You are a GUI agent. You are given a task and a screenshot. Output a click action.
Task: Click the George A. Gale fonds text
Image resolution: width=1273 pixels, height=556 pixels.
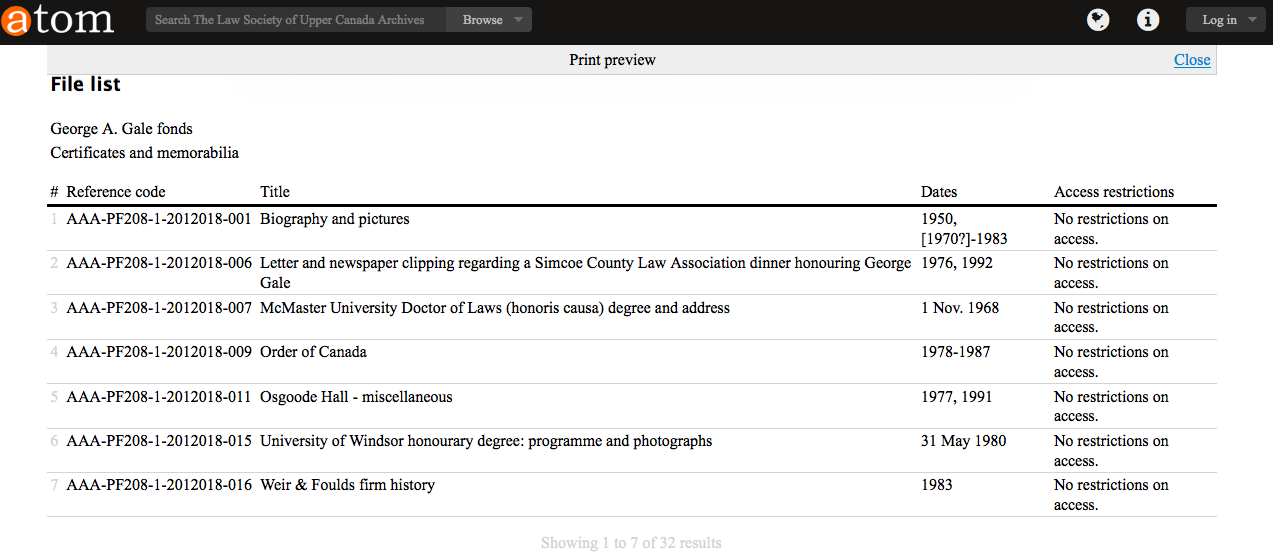pyautogui.click(x=121, y=129)
